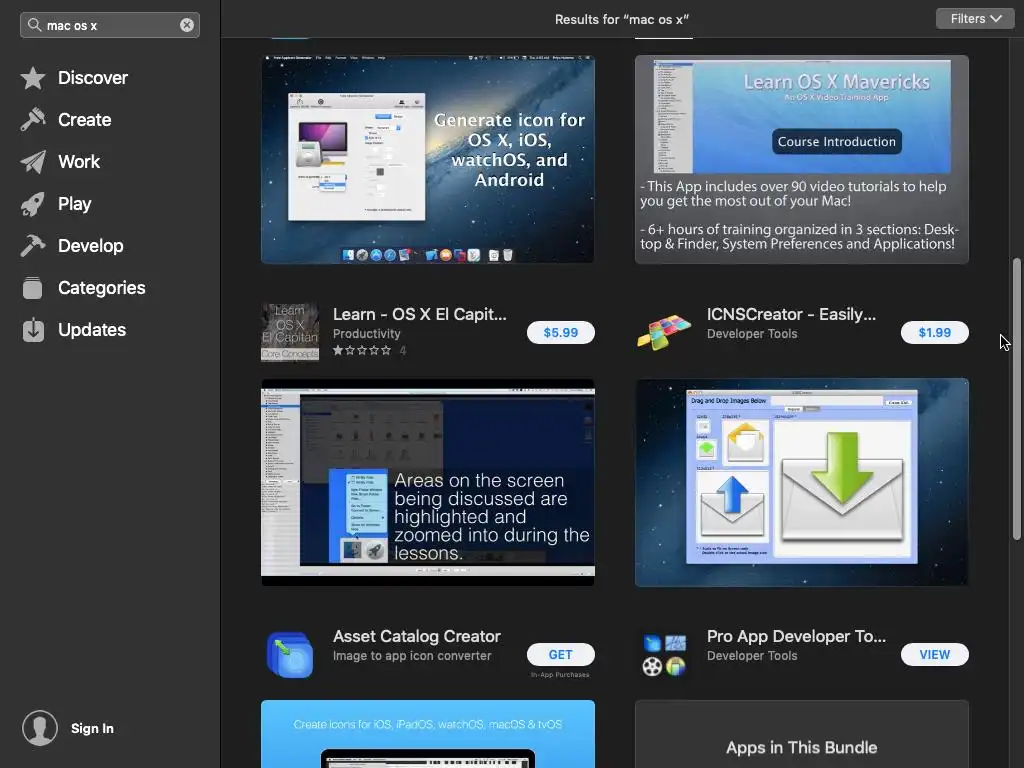
Task: Get Asset Catalog Creator
Action: (560, 654)
